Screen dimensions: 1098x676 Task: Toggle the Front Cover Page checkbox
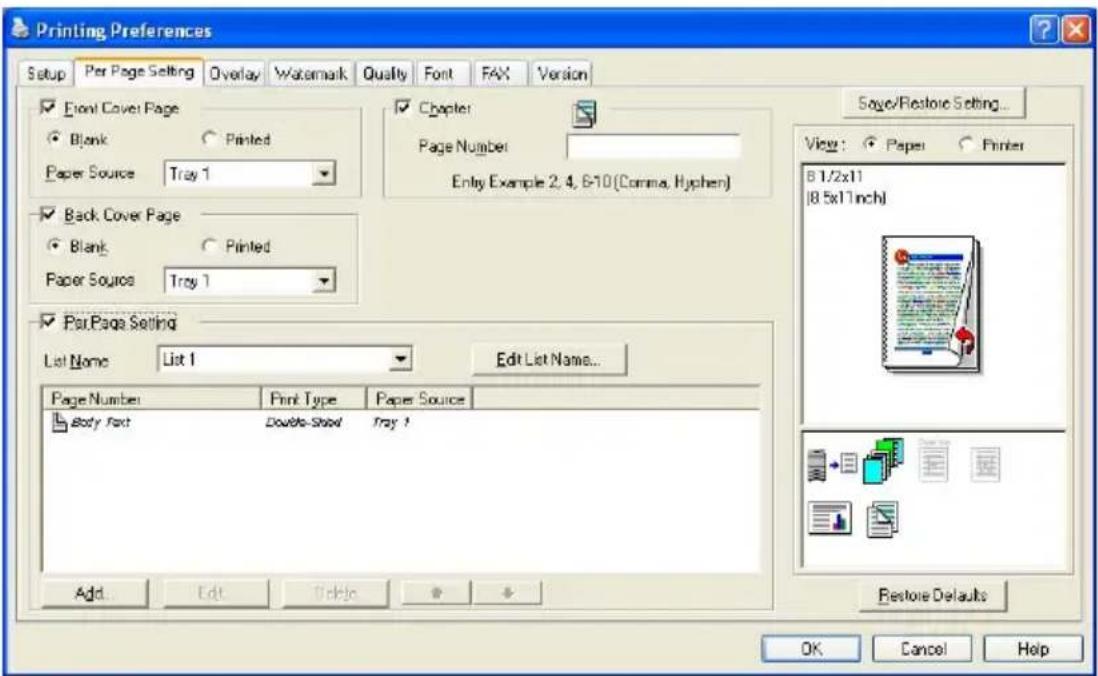tap(48, 107)
